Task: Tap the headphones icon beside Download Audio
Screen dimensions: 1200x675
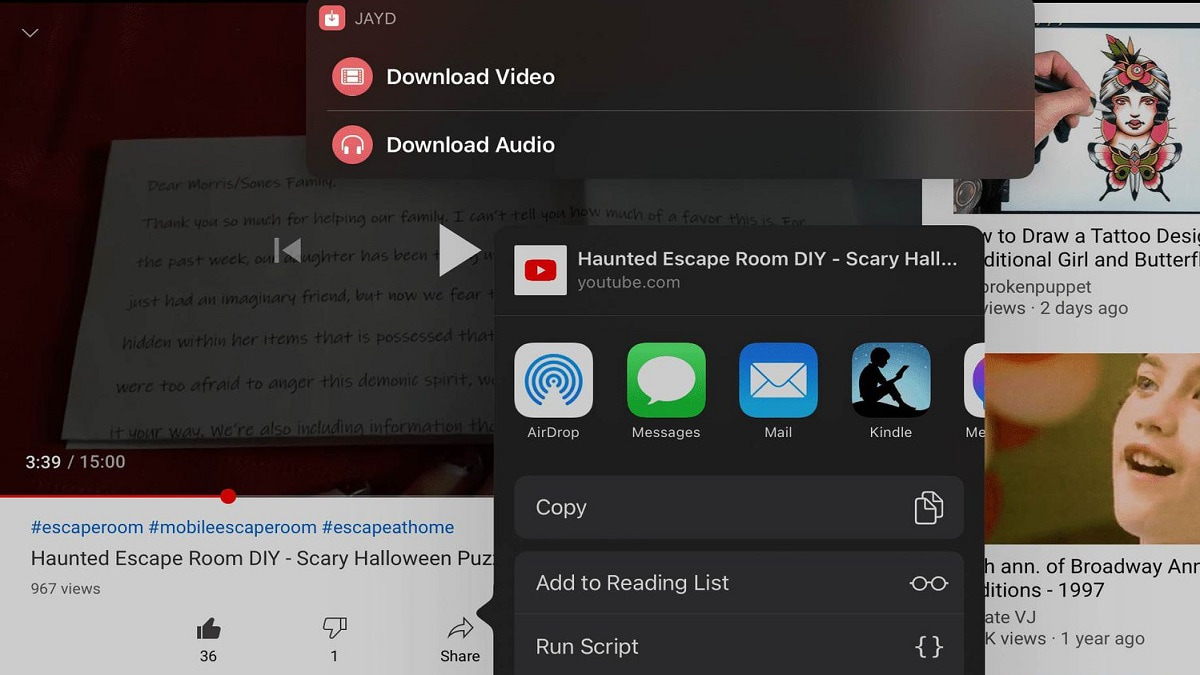Action: click(x=352, y=145)
